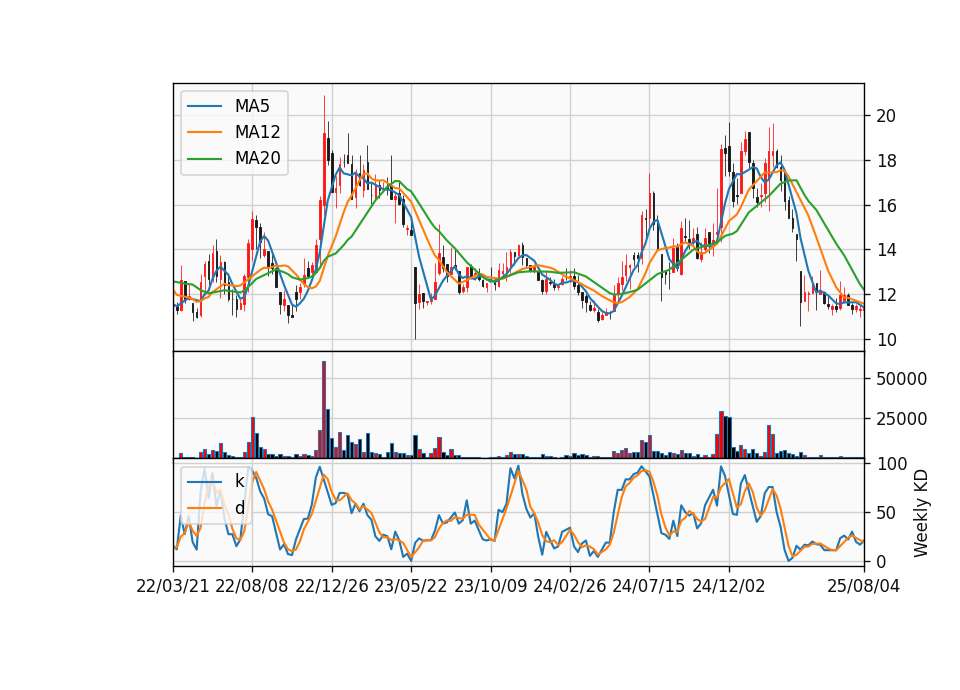Click the blue MA5 legend line sample
The height and width of the screenshot is (690, 960).
point(204,106)
